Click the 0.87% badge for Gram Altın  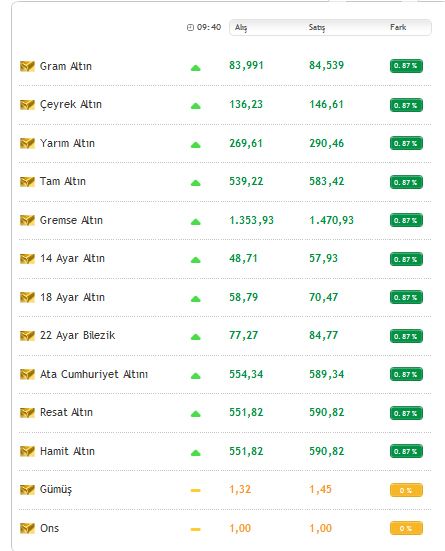[x=406, y=66]
